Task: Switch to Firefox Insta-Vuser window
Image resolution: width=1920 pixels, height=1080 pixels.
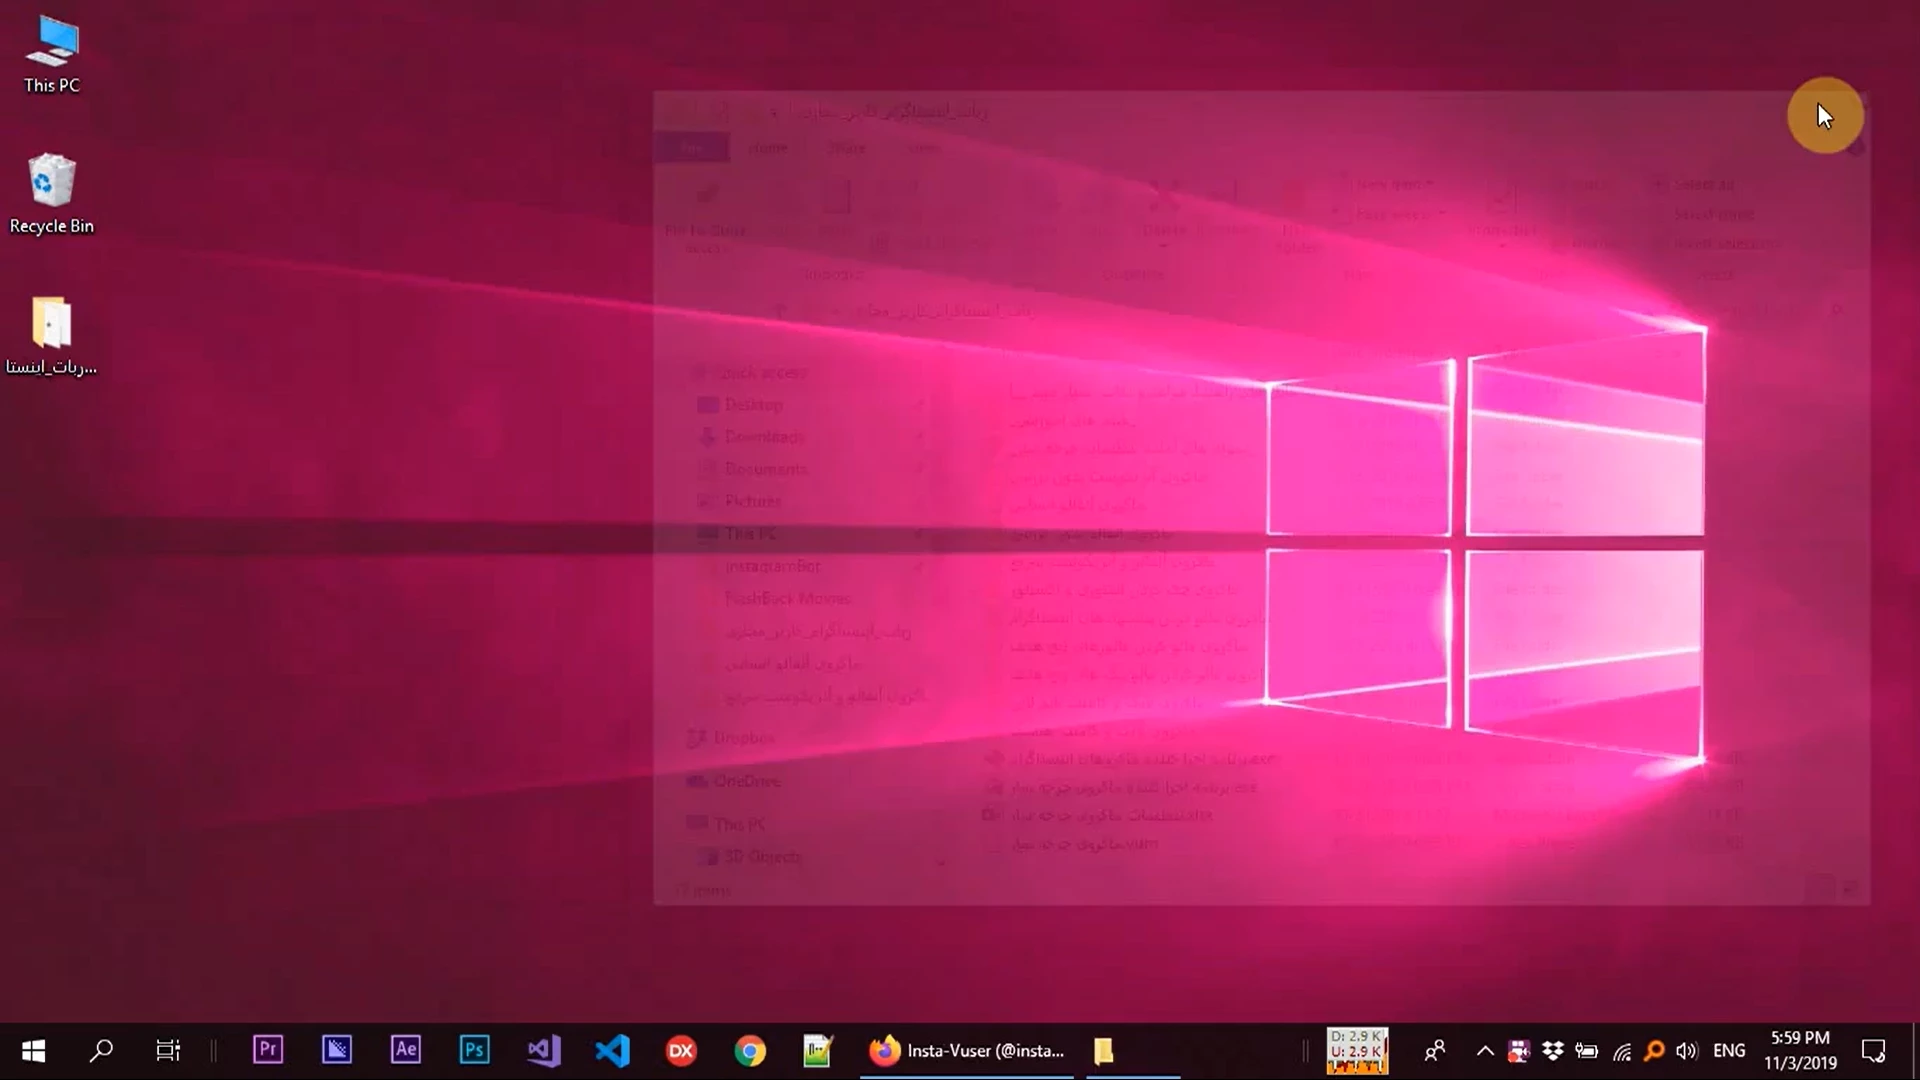Action: pyautogui.click(x=966, y=1050)
